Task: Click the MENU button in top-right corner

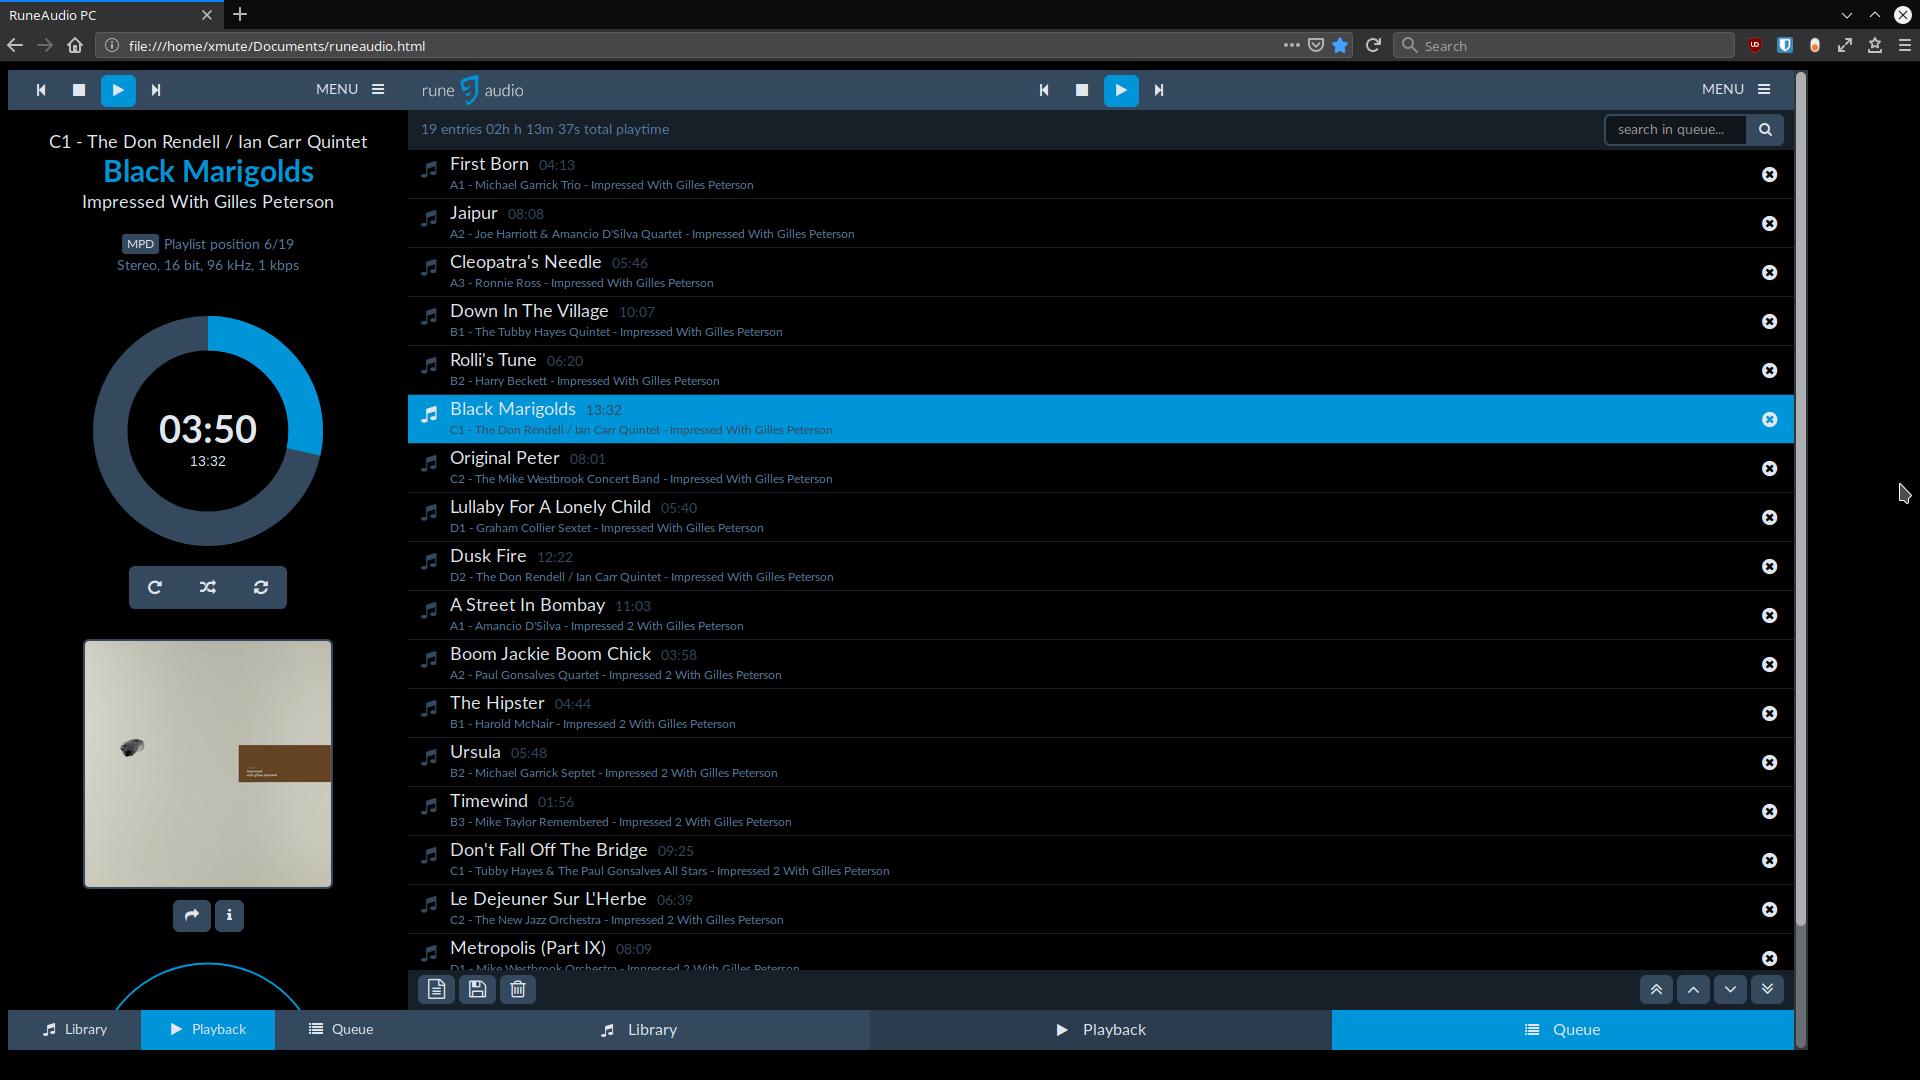Action: coord(1735,88)
